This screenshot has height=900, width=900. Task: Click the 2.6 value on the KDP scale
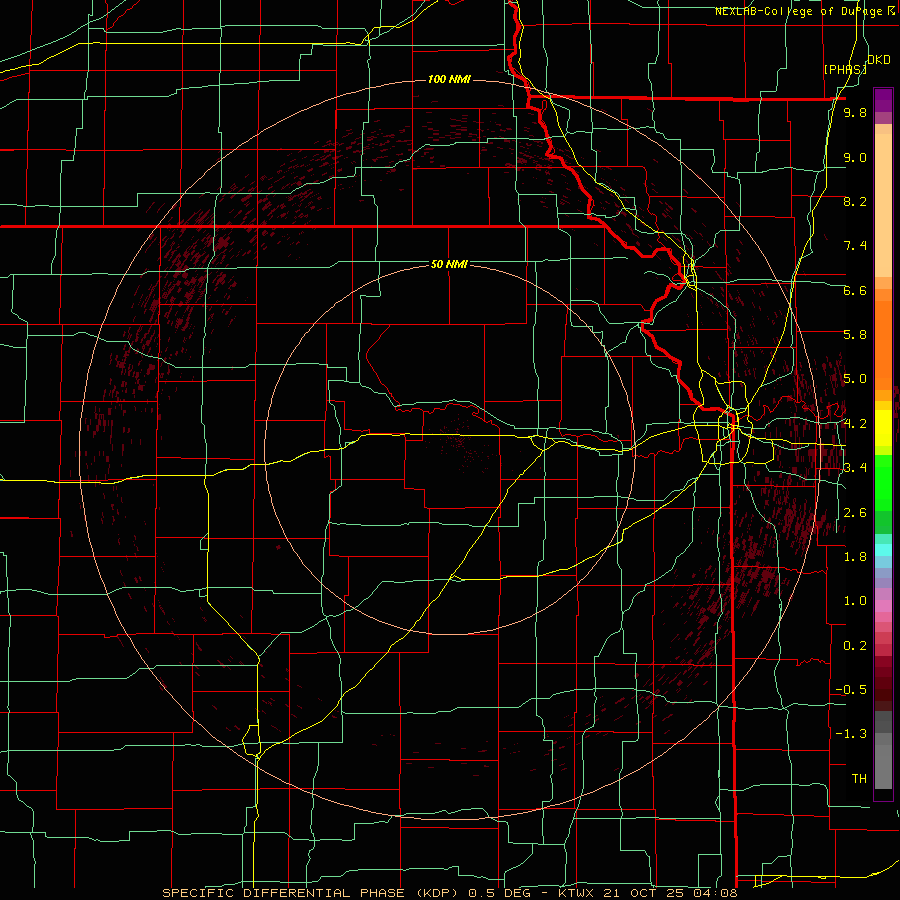(x=855, y=513)
